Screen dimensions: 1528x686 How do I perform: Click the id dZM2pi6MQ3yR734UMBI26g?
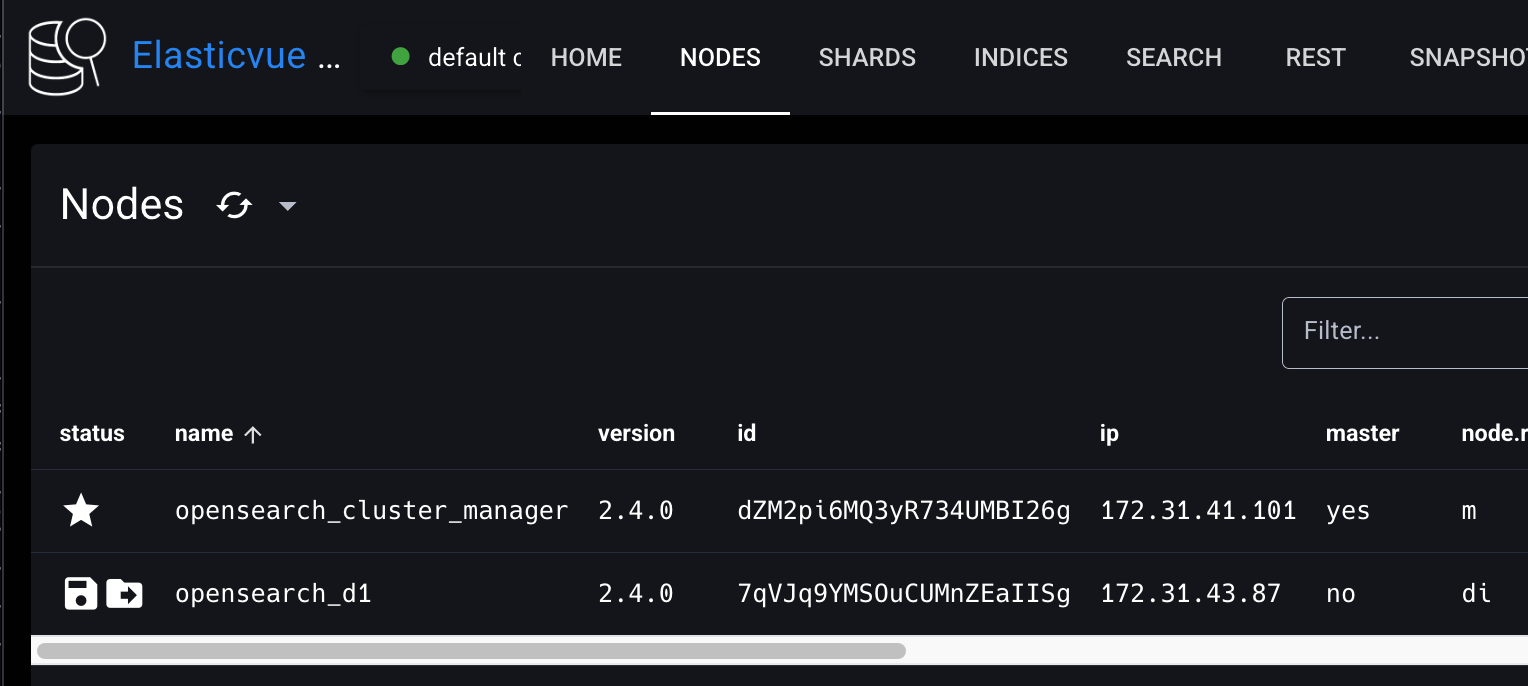click(903, 511)
